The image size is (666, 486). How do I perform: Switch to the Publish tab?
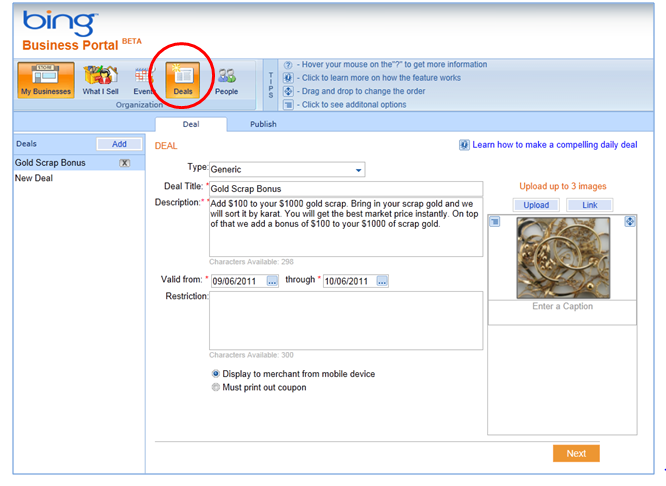tap(263, 124)
